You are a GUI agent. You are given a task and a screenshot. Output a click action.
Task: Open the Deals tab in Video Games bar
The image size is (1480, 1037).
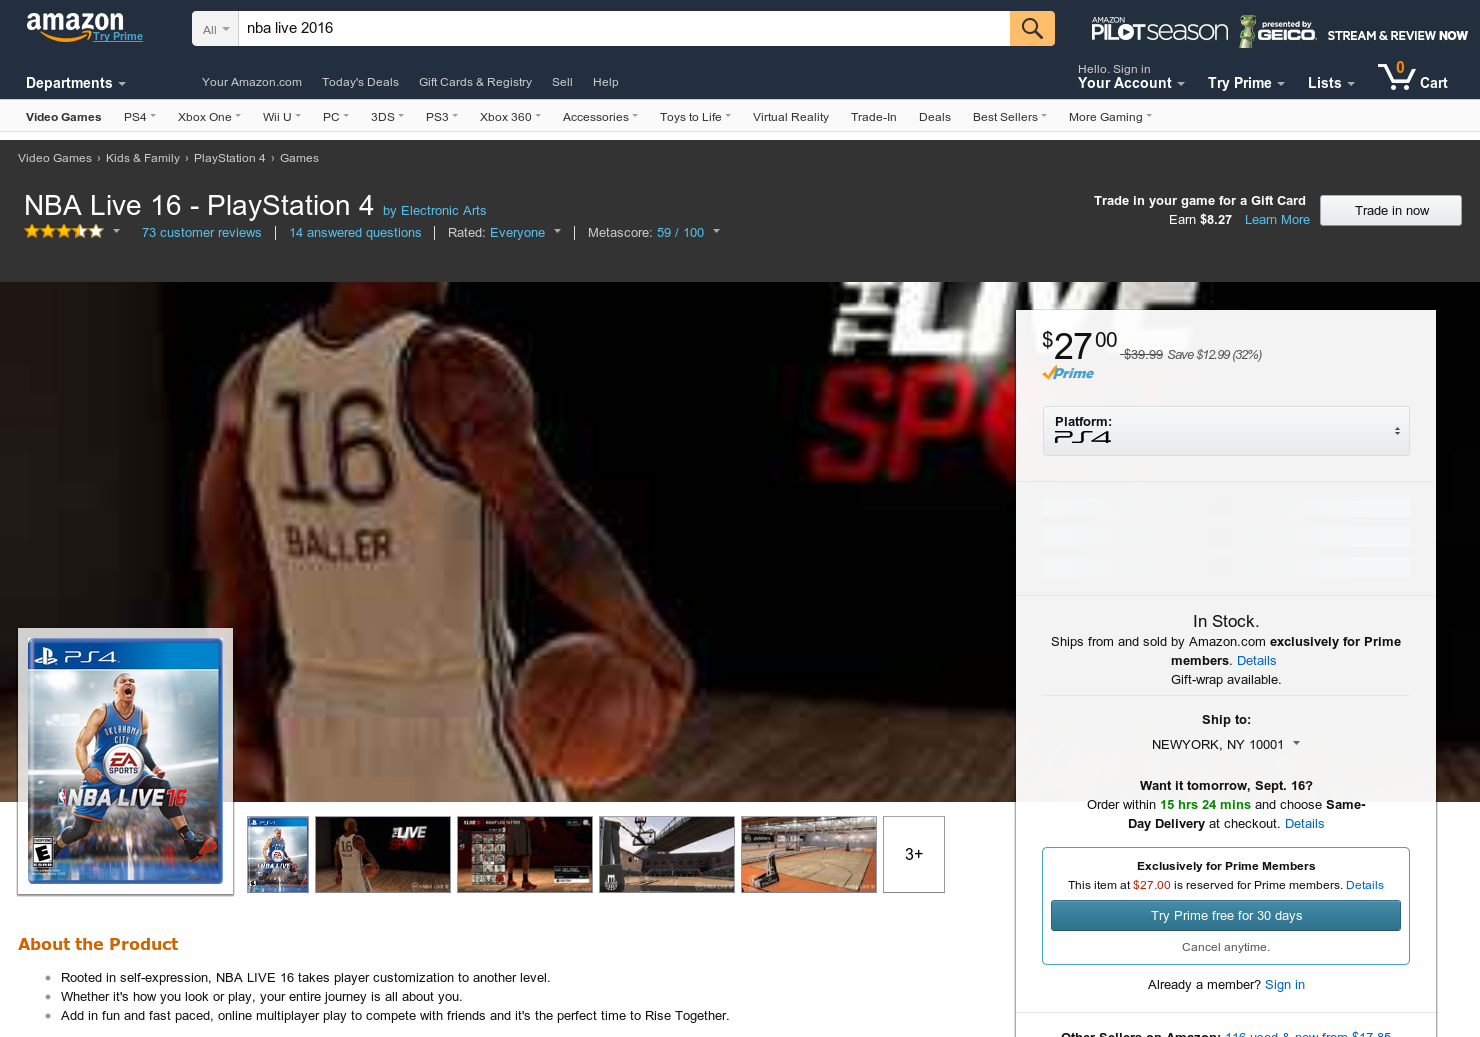coord(935,117)
